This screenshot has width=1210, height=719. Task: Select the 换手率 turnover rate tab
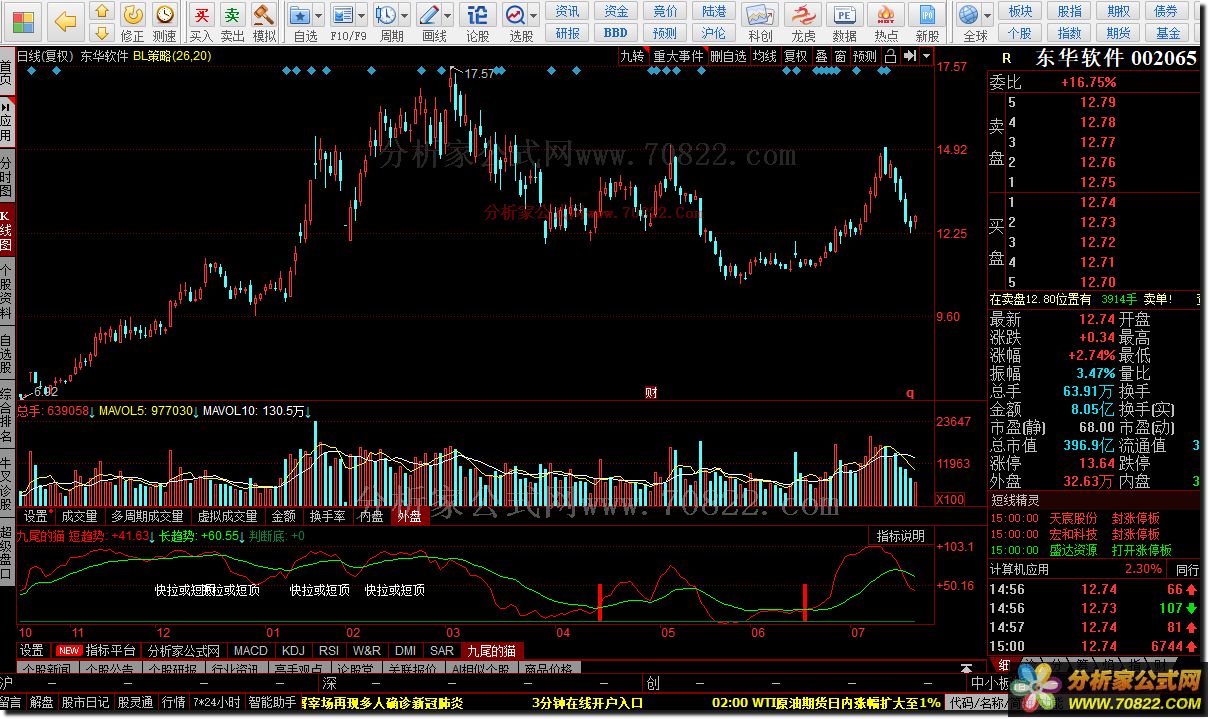(327, 516)
